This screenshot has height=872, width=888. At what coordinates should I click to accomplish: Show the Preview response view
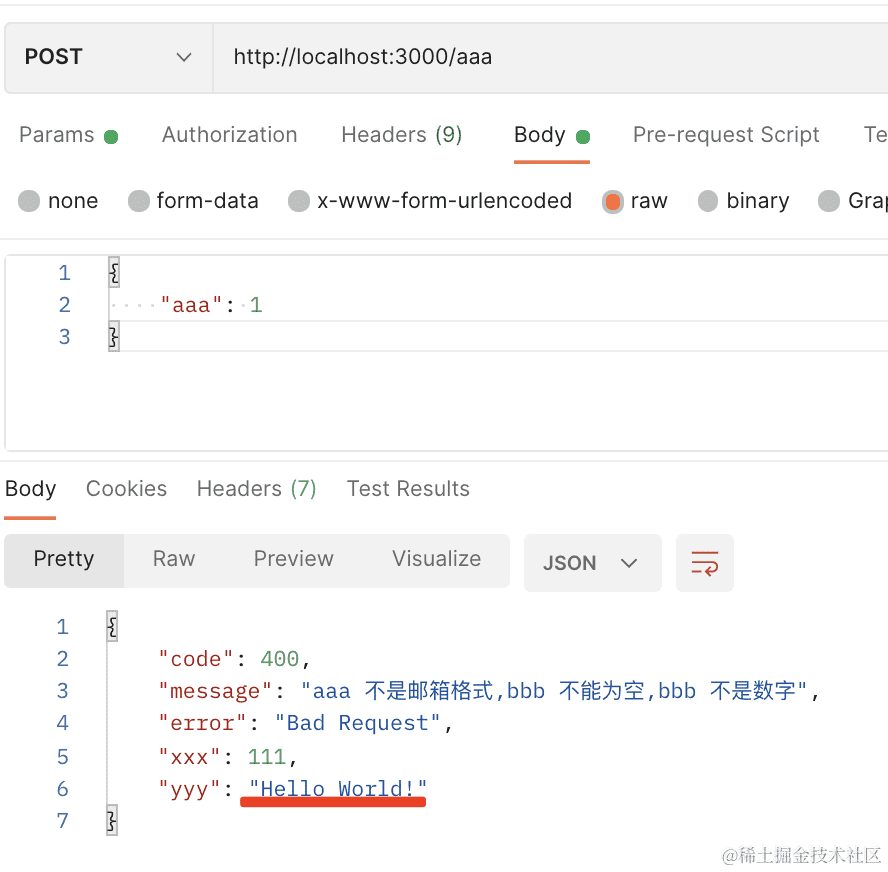tap(293, 559)
